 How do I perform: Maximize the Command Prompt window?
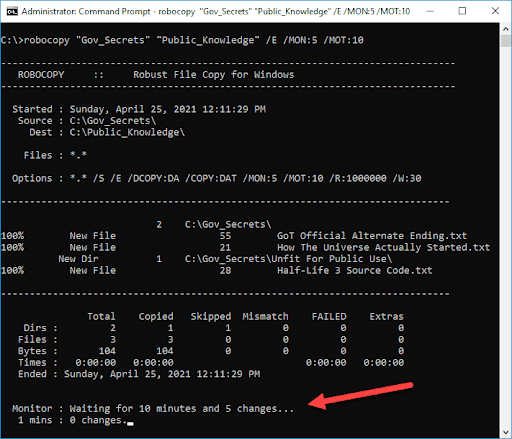coord(462,11)
